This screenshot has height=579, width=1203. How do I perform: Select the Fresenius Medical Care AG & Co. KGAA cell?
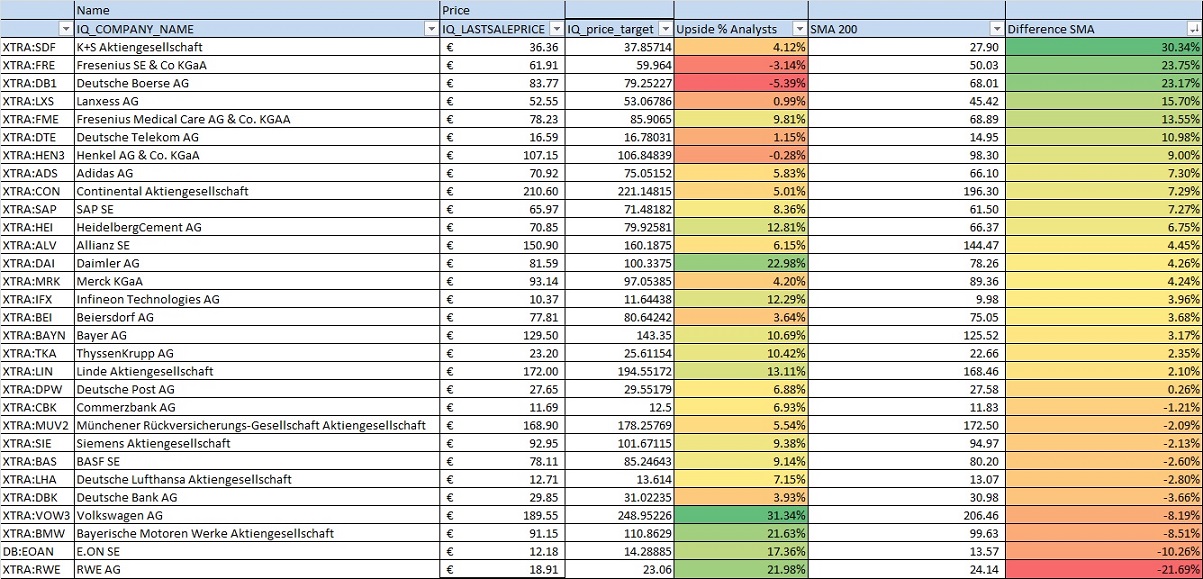coord(257,119)
